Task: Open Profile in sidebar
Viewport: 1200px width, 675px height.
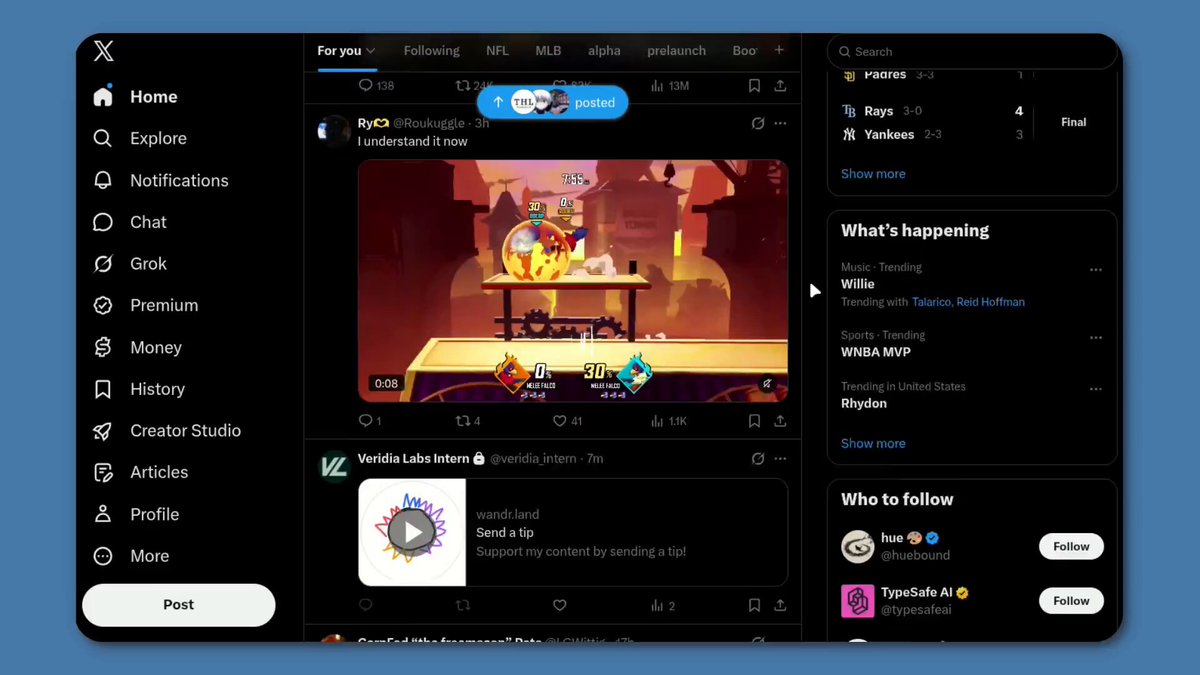Action: click(x=135, y=514)
